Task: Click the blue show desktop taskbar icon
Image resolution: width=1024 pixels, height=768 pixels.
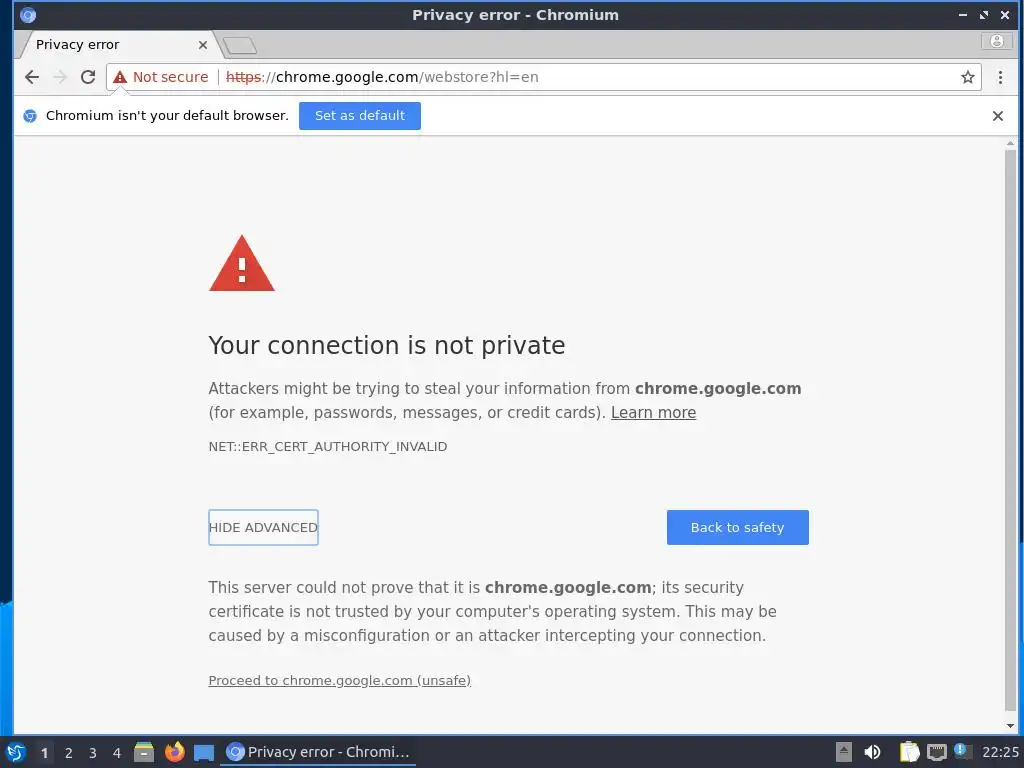Action: point(204,753)
